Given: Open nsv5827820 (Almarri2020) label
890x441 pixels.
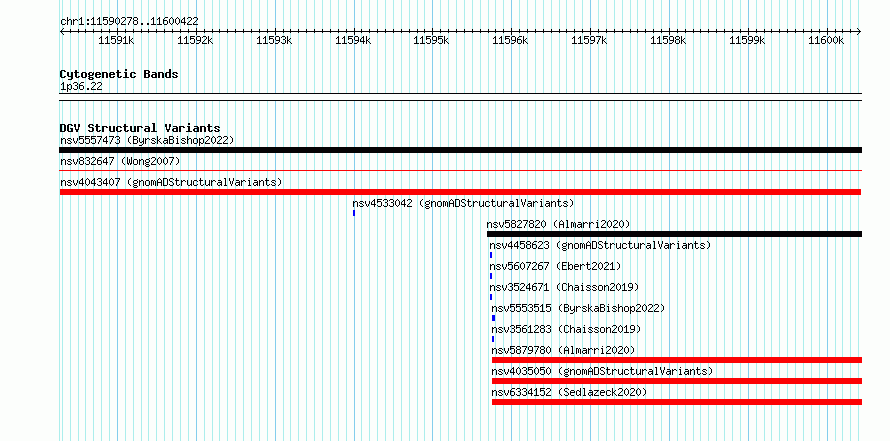Looking at the screenshot, I should (x=559, y=224).
